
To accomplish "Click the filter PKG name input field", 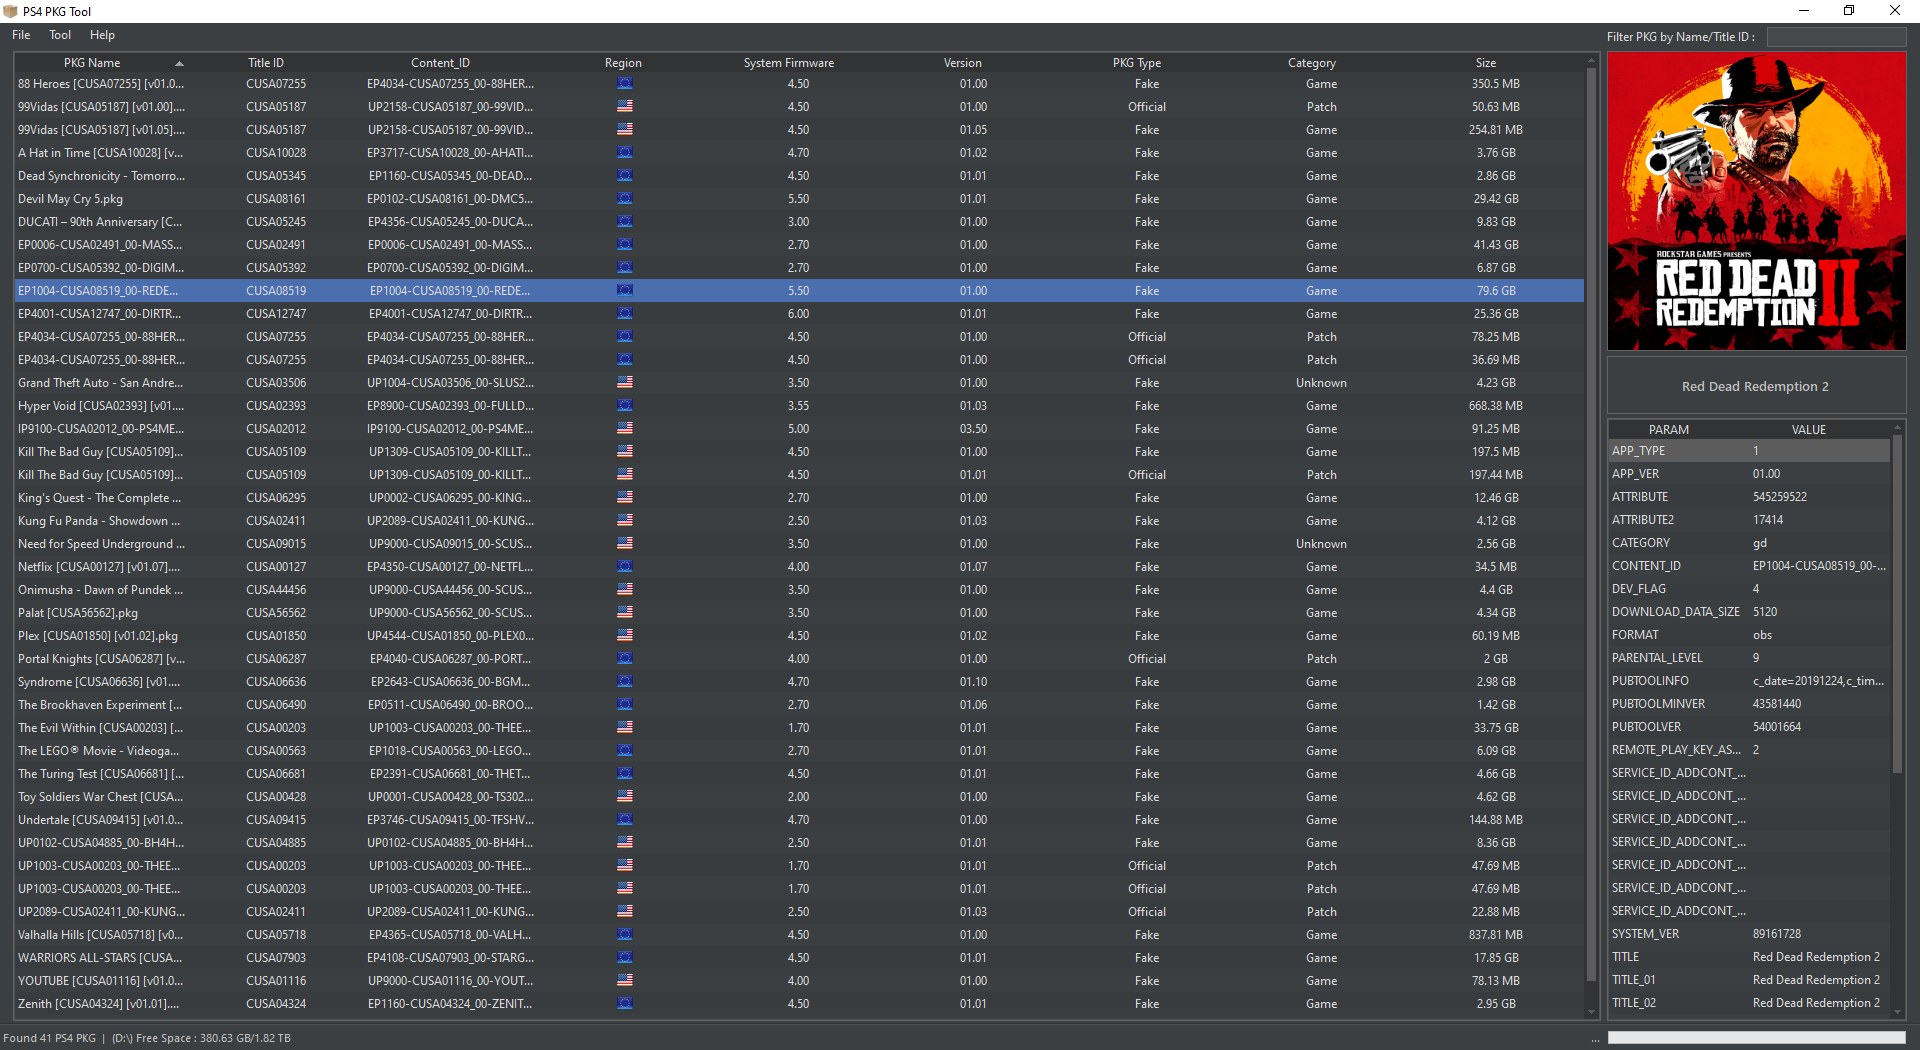I will pyautogui.click(x=1836, y=37).
